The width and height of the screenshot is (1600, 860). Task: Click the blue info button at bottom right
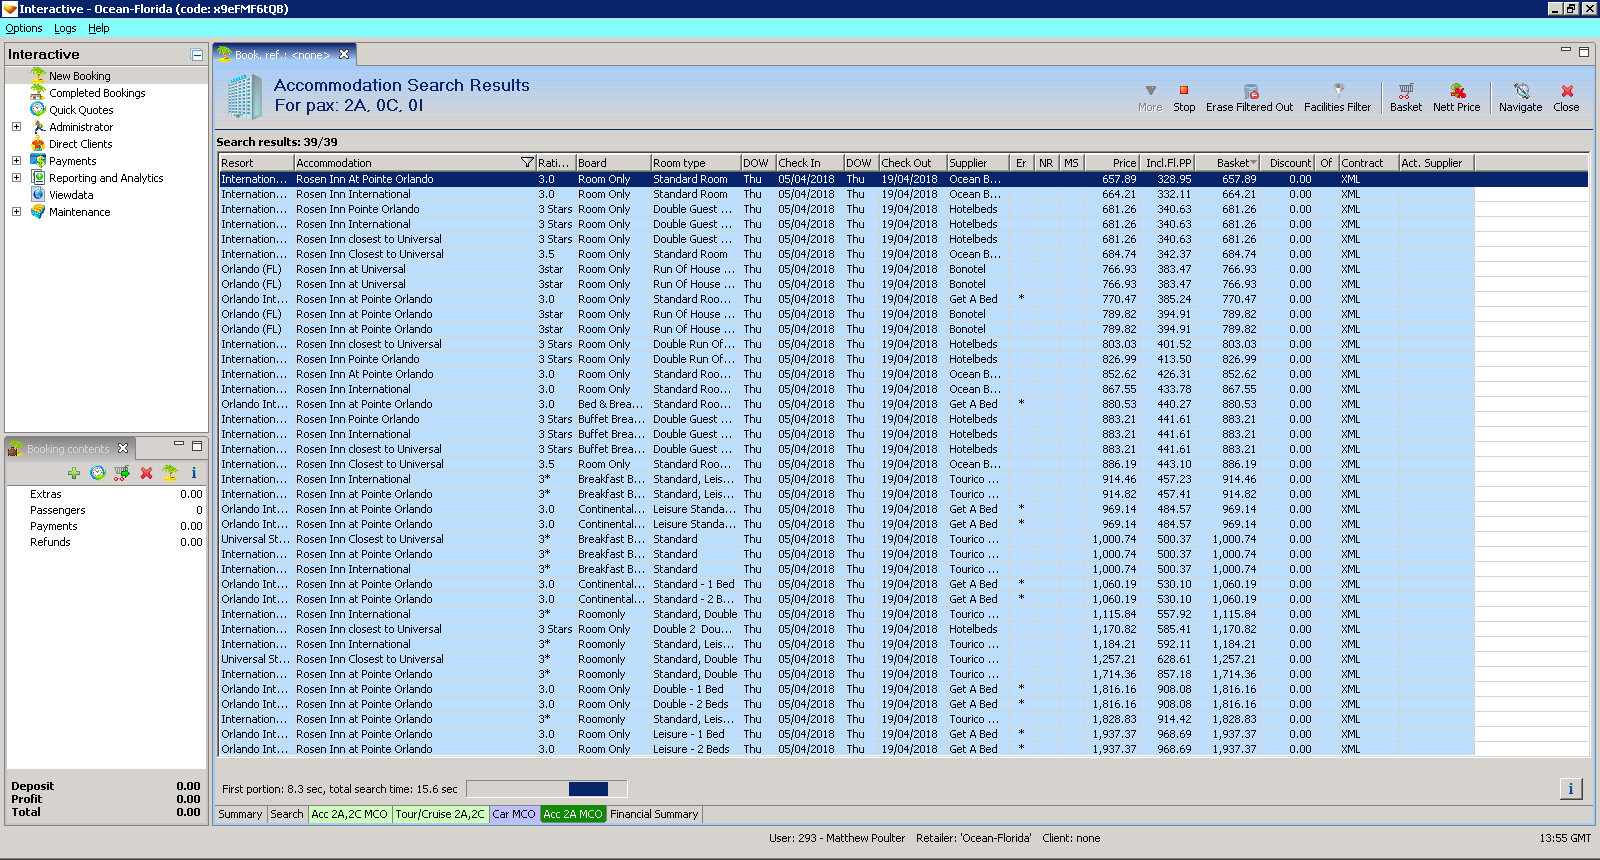point(1570,789)
